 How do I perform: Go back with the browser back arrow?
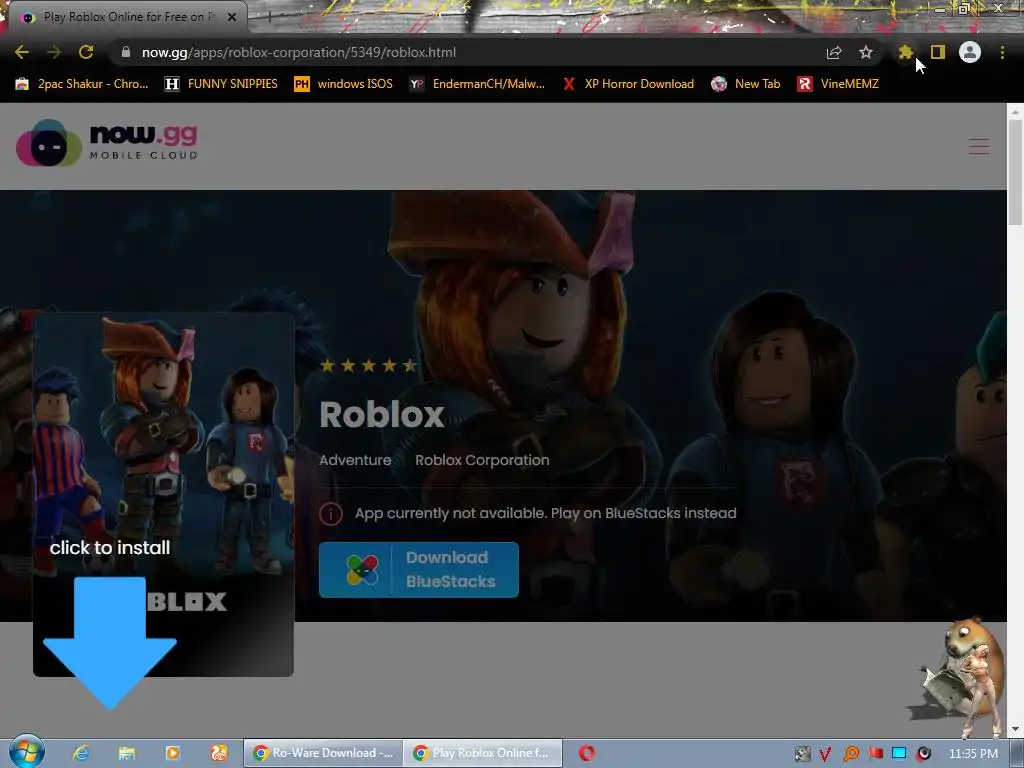pyautogui.click(x=22, y=52)
